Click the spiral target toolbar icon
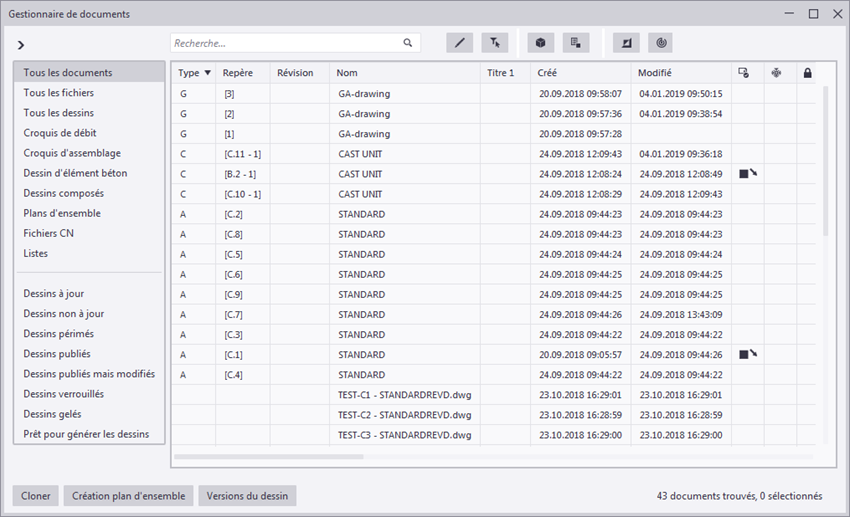 click(x=660, y=43)
